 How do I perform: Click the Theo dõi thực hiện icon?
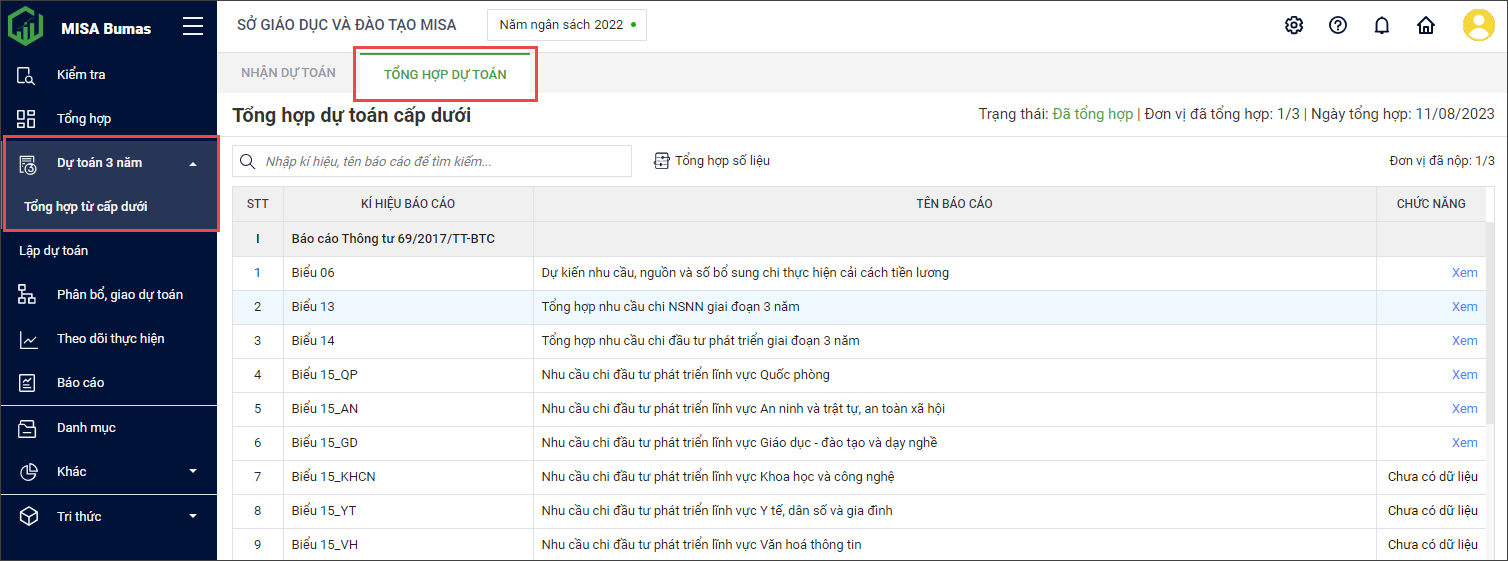tap(28, 339)
